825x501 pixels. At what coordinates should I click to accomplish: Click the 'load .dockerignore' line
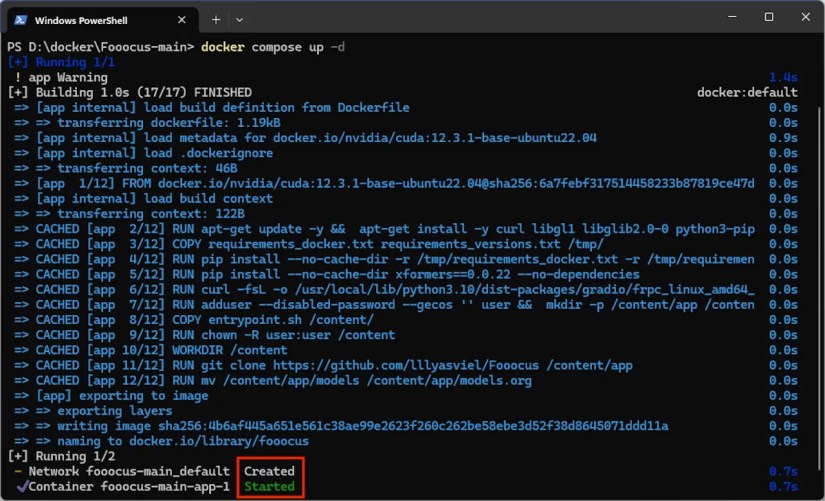pyautogui.click(x=144, y=153)
